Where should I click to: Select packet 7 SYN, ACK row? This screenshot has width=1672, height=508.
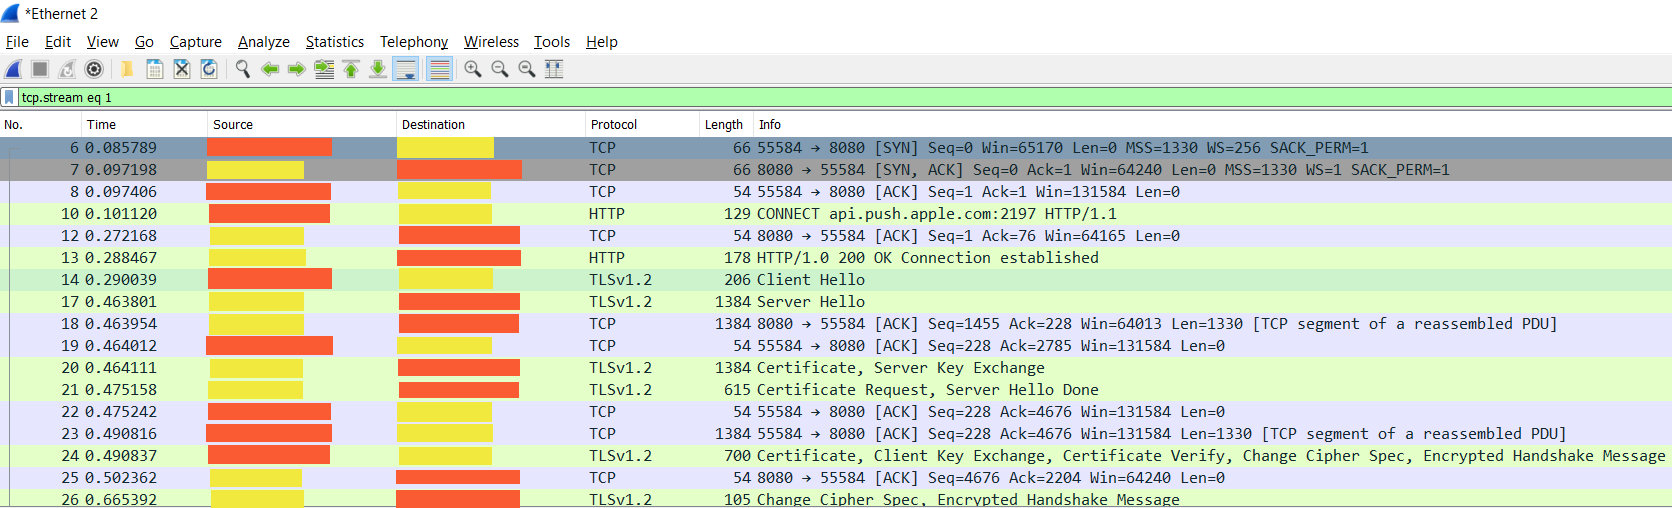[x=836, y=170]
